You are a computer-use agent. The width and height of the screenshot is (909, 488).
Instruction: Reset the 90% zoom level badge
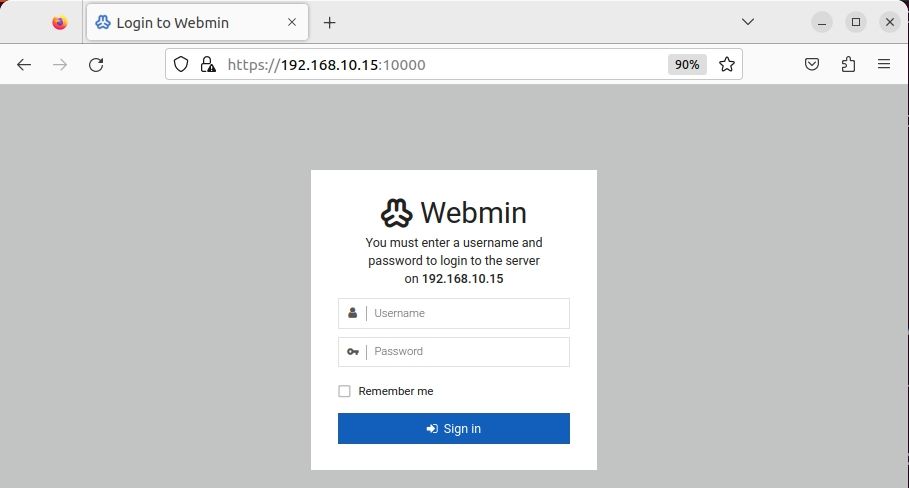coord(687,64)
